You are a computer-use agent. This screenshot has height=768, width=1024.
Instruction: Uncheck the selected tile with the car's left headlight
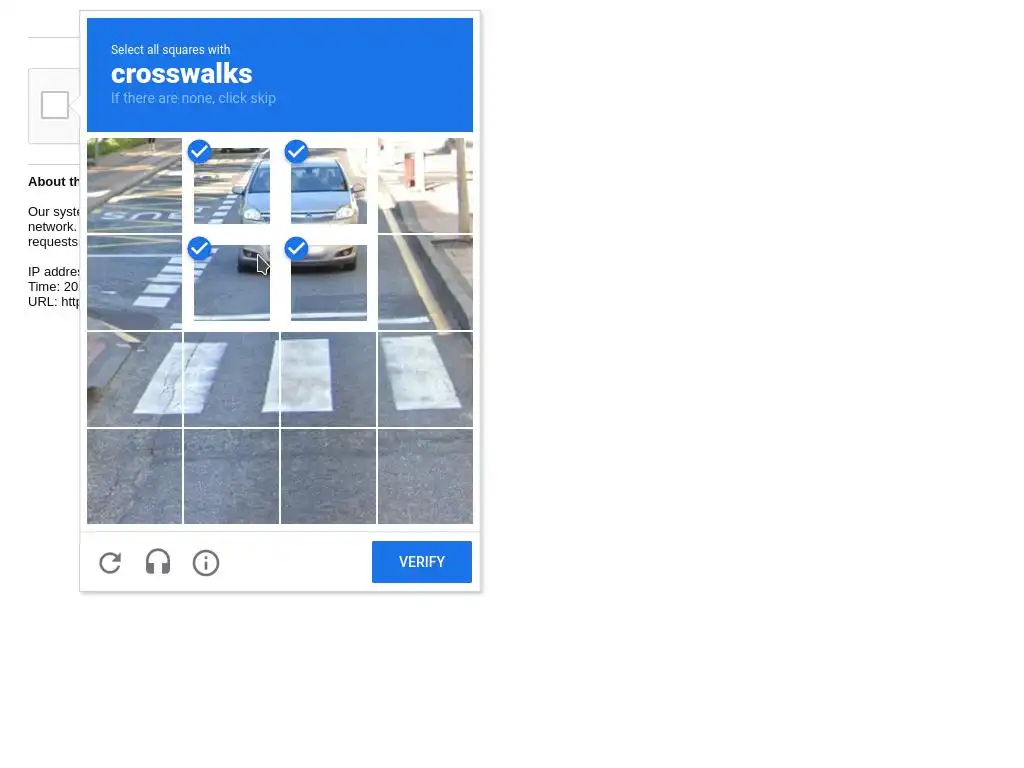(232, 282)
